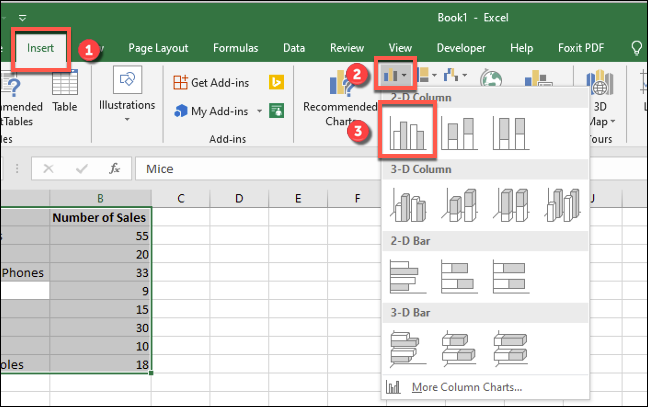Screen dimensions: 648x407
Task: Pick the 100% Stacked Column chart
Action: [510, 132]
